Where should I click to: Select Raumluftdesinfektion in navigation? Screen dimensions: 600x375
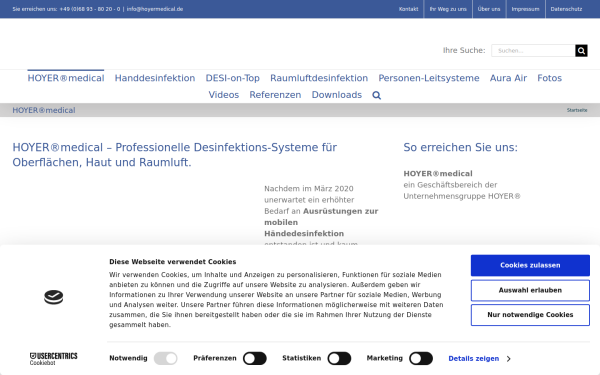click(x=319, y=78)
